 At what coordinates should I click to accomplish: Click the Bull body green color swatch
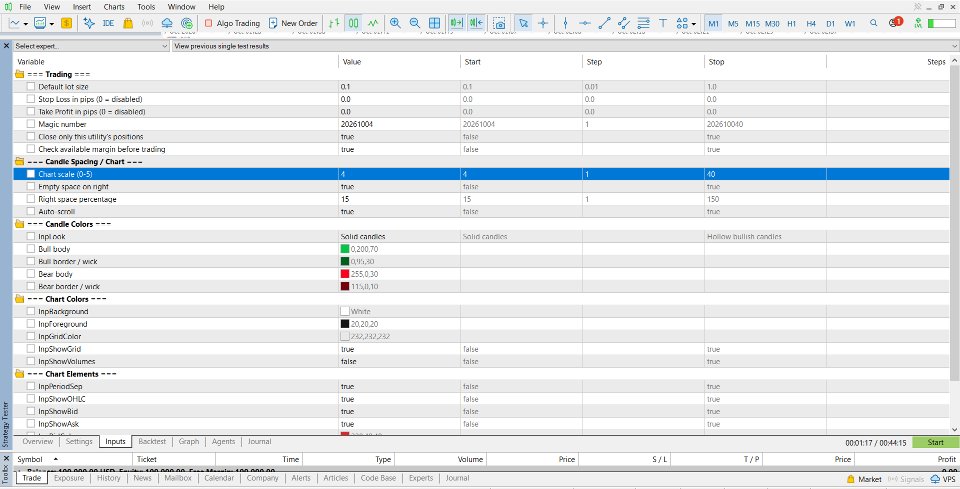coord(345,249)
